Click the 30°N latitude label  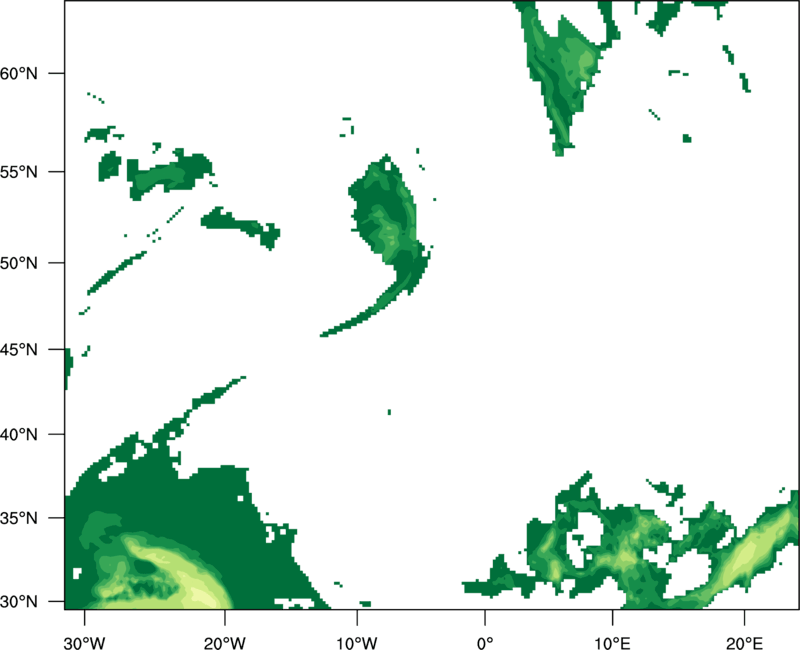19,602
